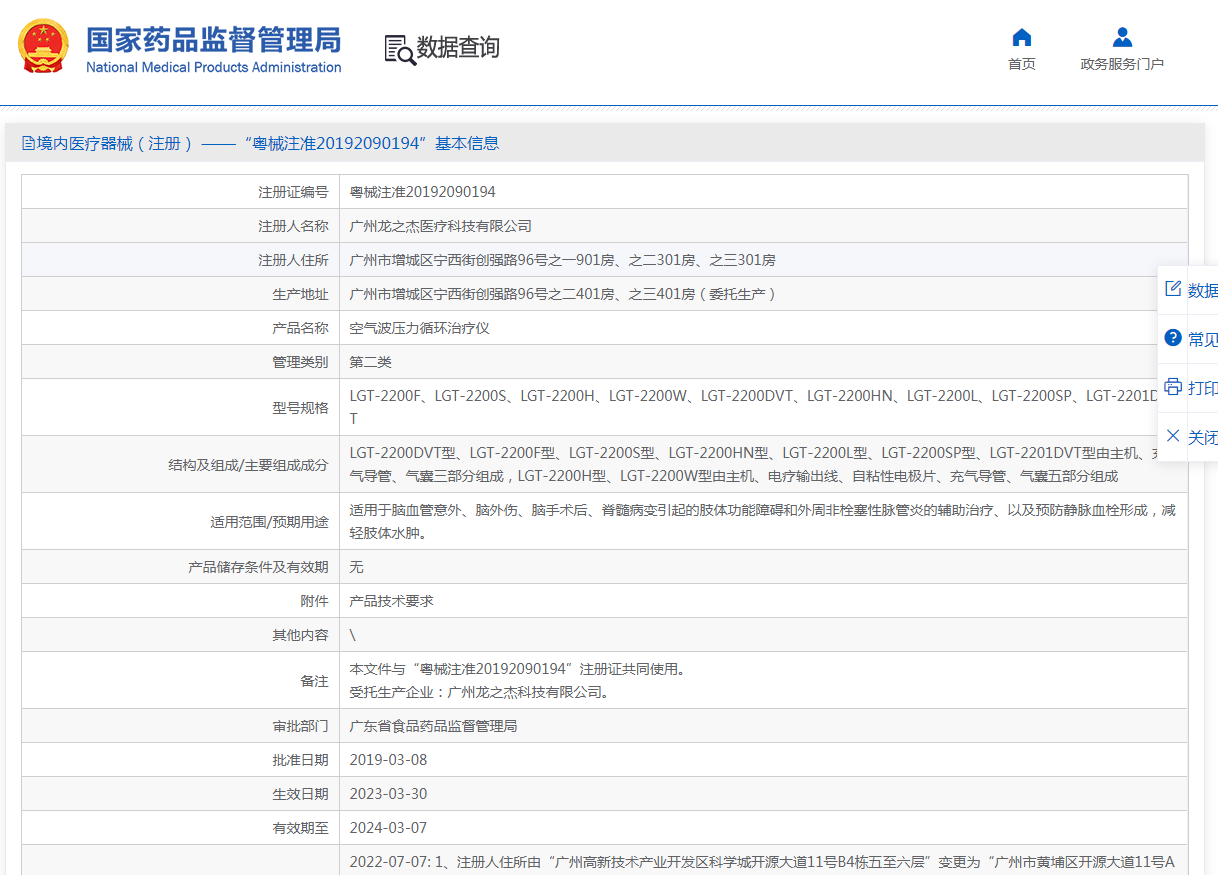Click the question mark help icon

(x=1173, y=338)
